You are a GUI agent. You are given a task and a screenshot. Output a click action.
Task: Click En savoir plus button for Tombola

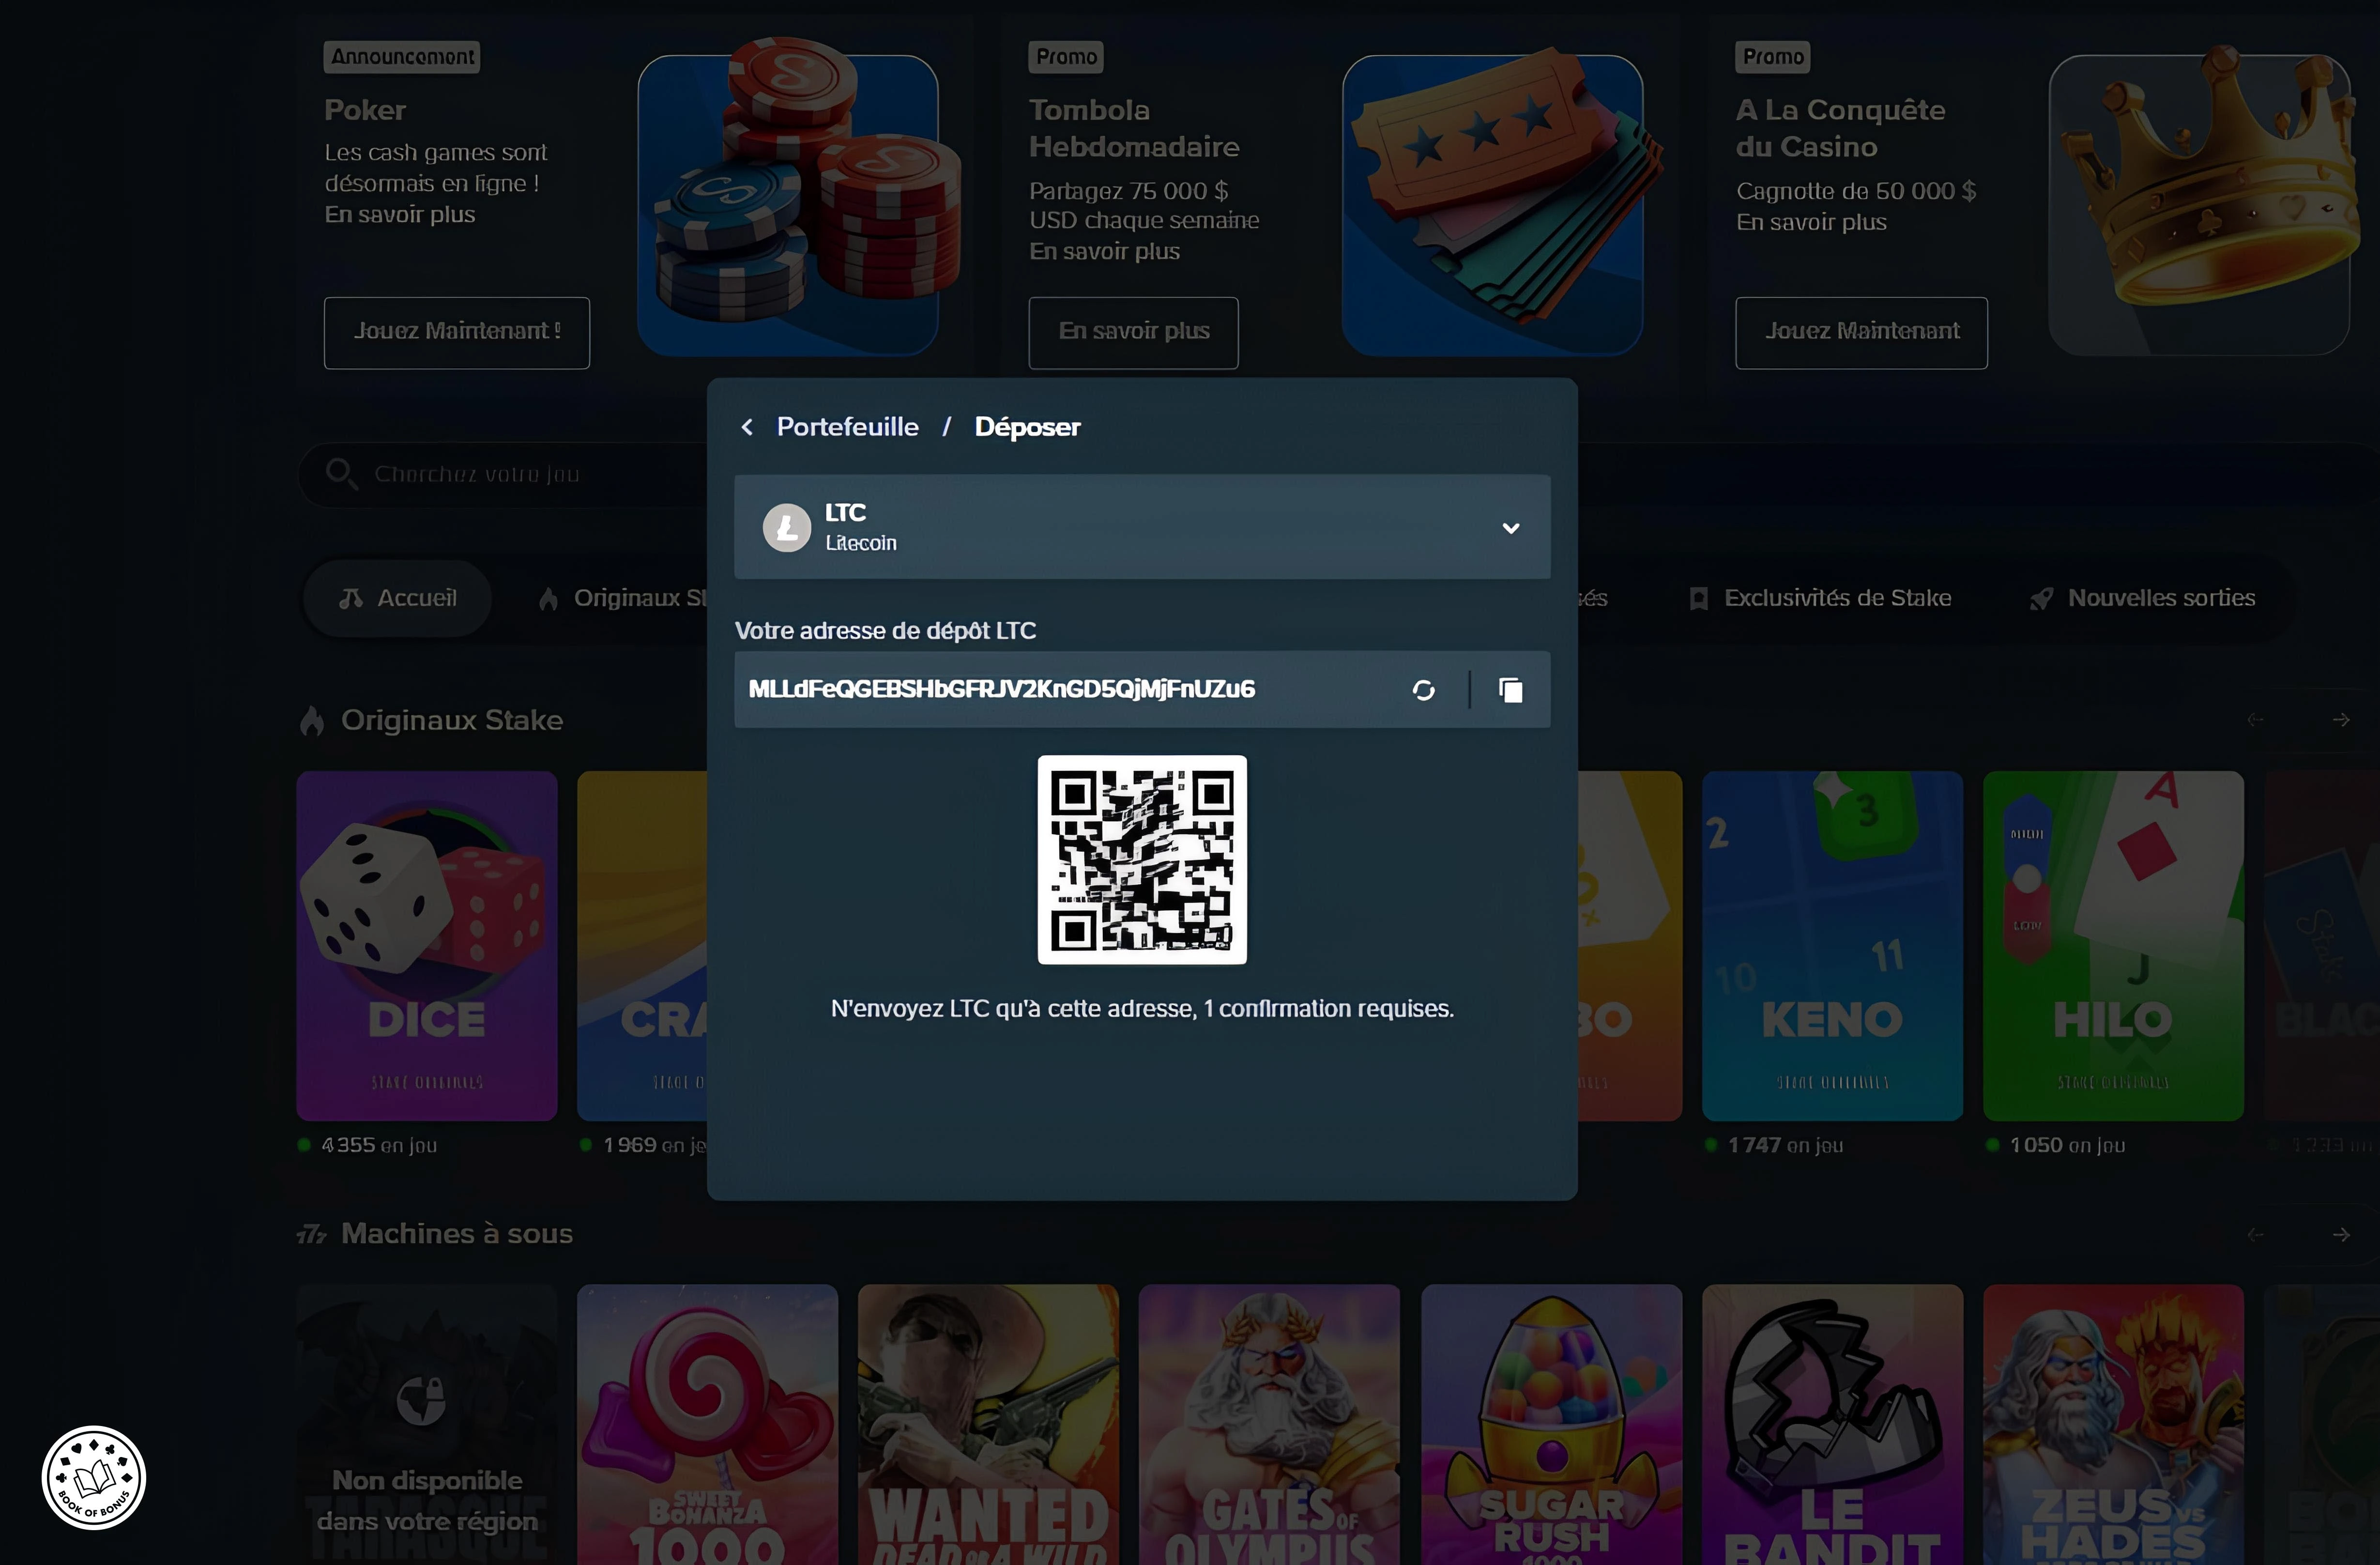[x=1133, y=332]
